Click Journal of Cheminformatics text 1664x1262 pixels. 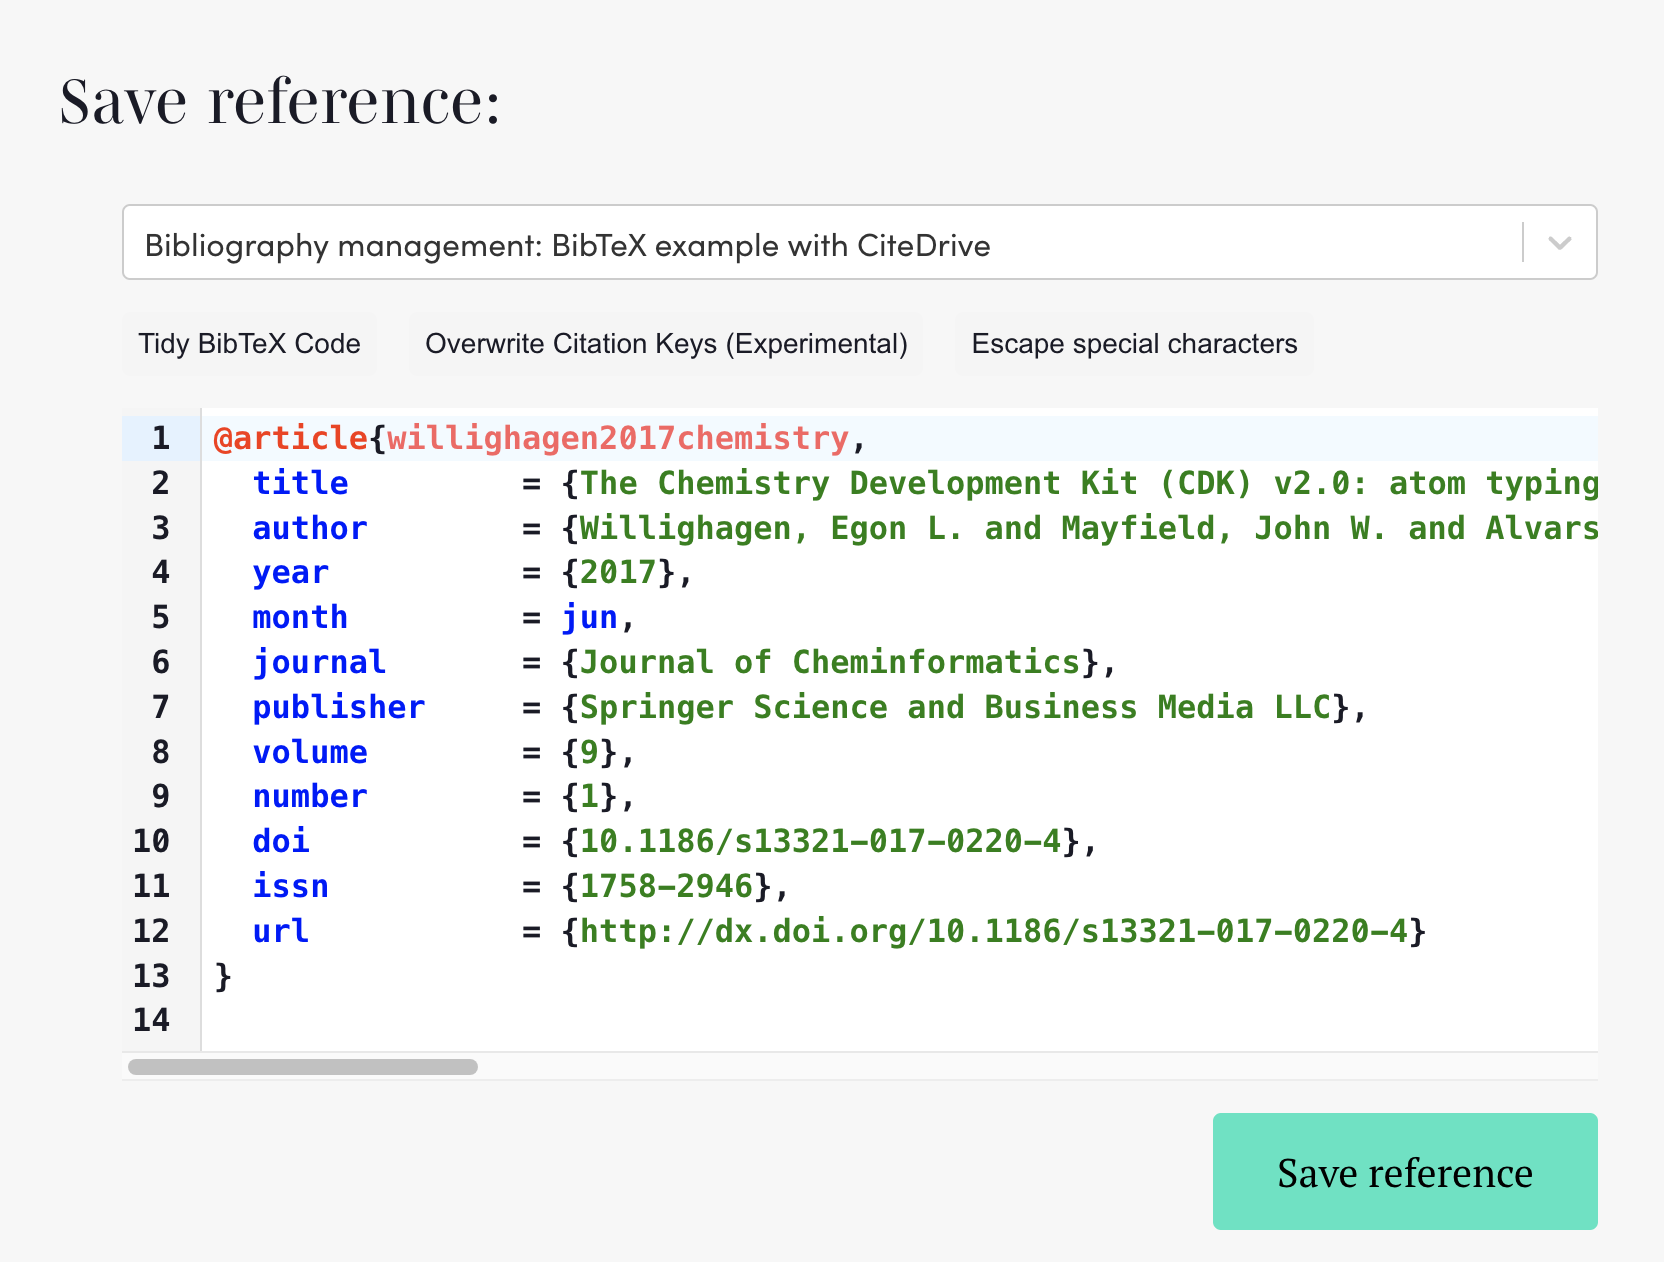tap(830, 662)
